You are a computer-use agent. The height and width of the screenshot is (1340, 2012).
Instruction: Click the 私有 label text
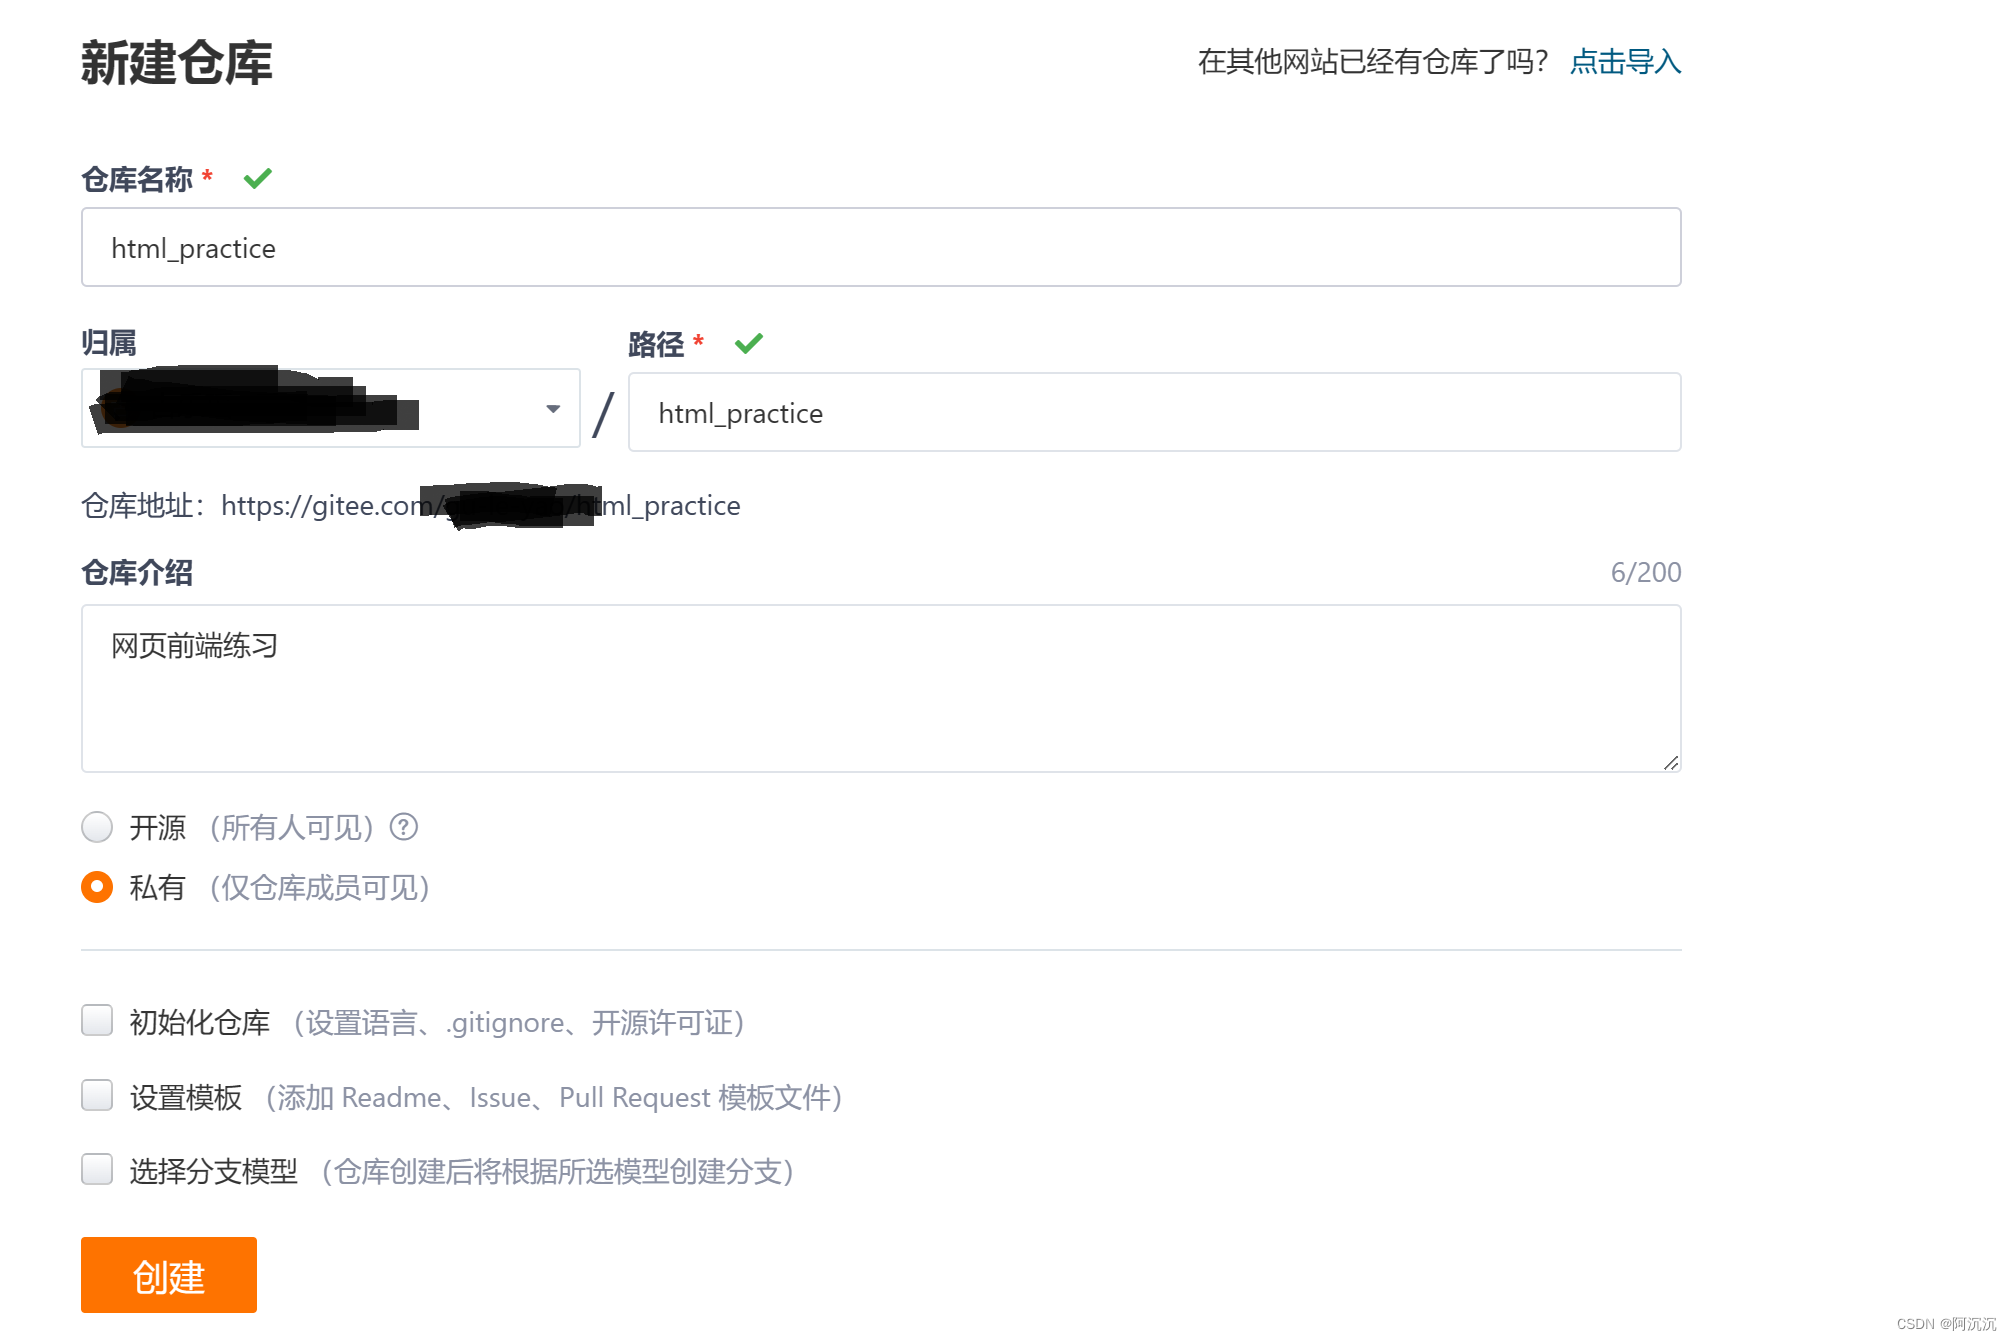click(158, 887)
